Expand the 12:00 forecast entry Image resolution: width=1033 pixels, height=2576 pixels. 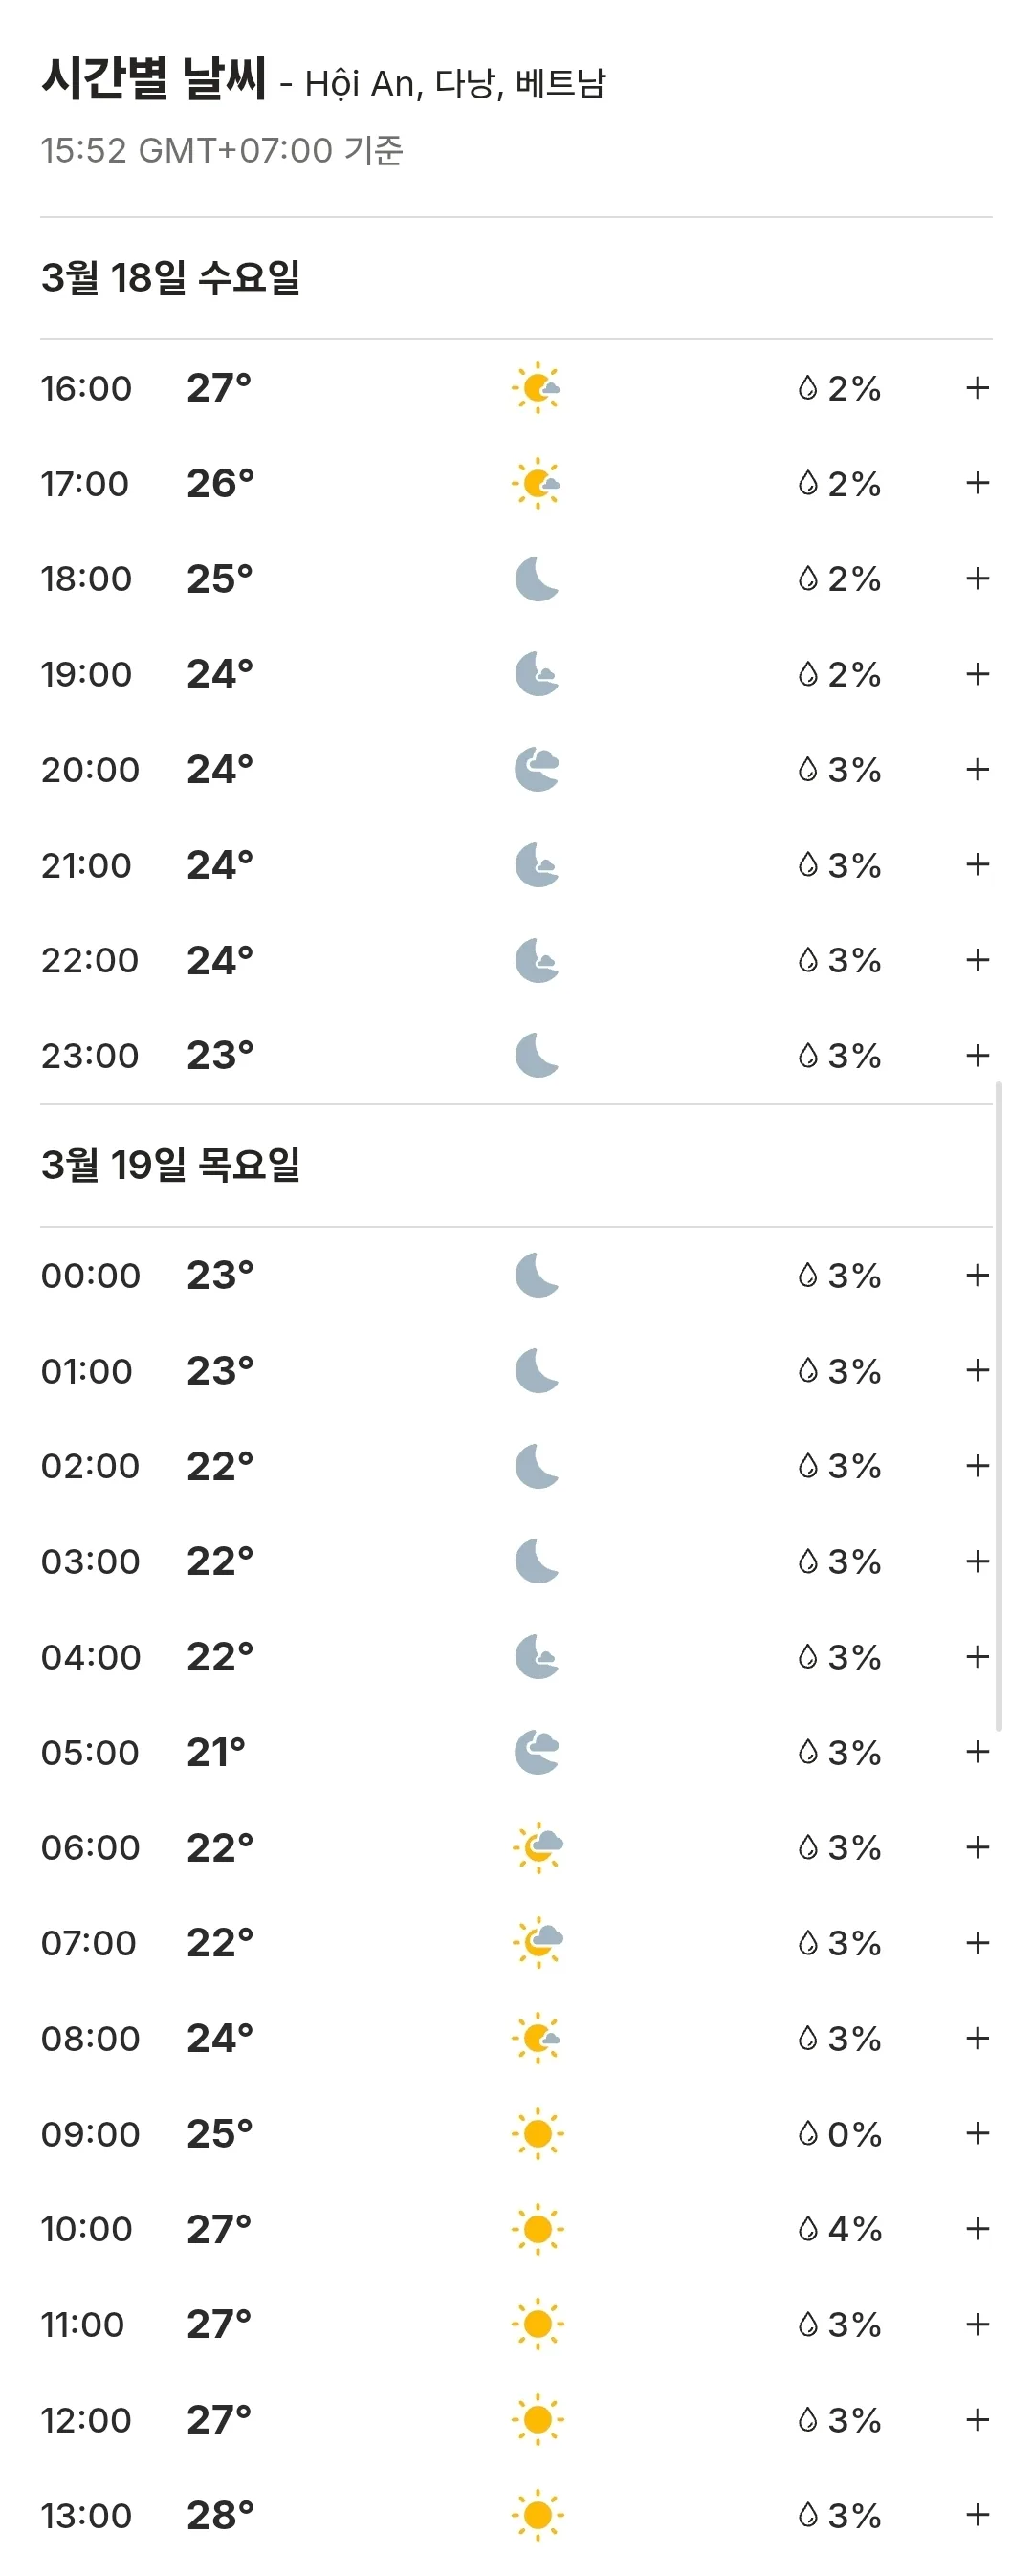pyautogui.click(x=978, y=2420)
